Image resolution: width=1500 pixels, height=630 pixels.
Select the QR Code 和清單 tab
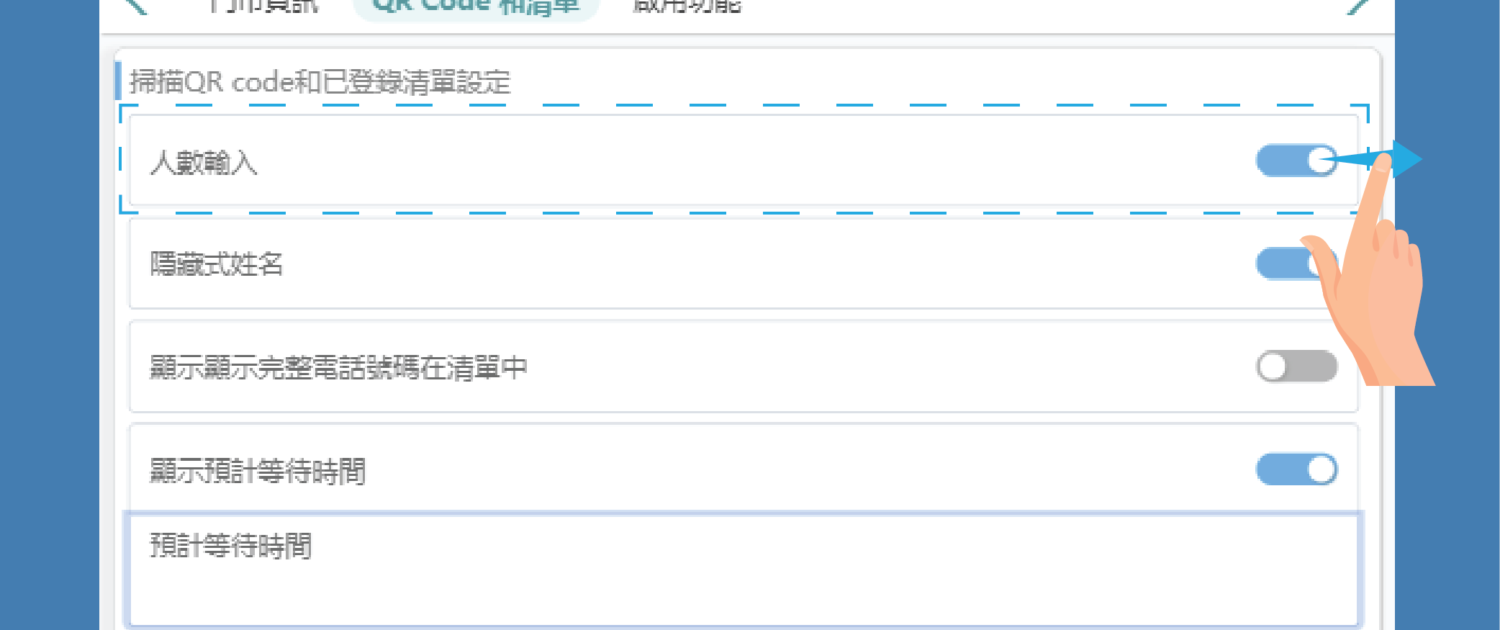pyautogui.click(x=476, y=6)
